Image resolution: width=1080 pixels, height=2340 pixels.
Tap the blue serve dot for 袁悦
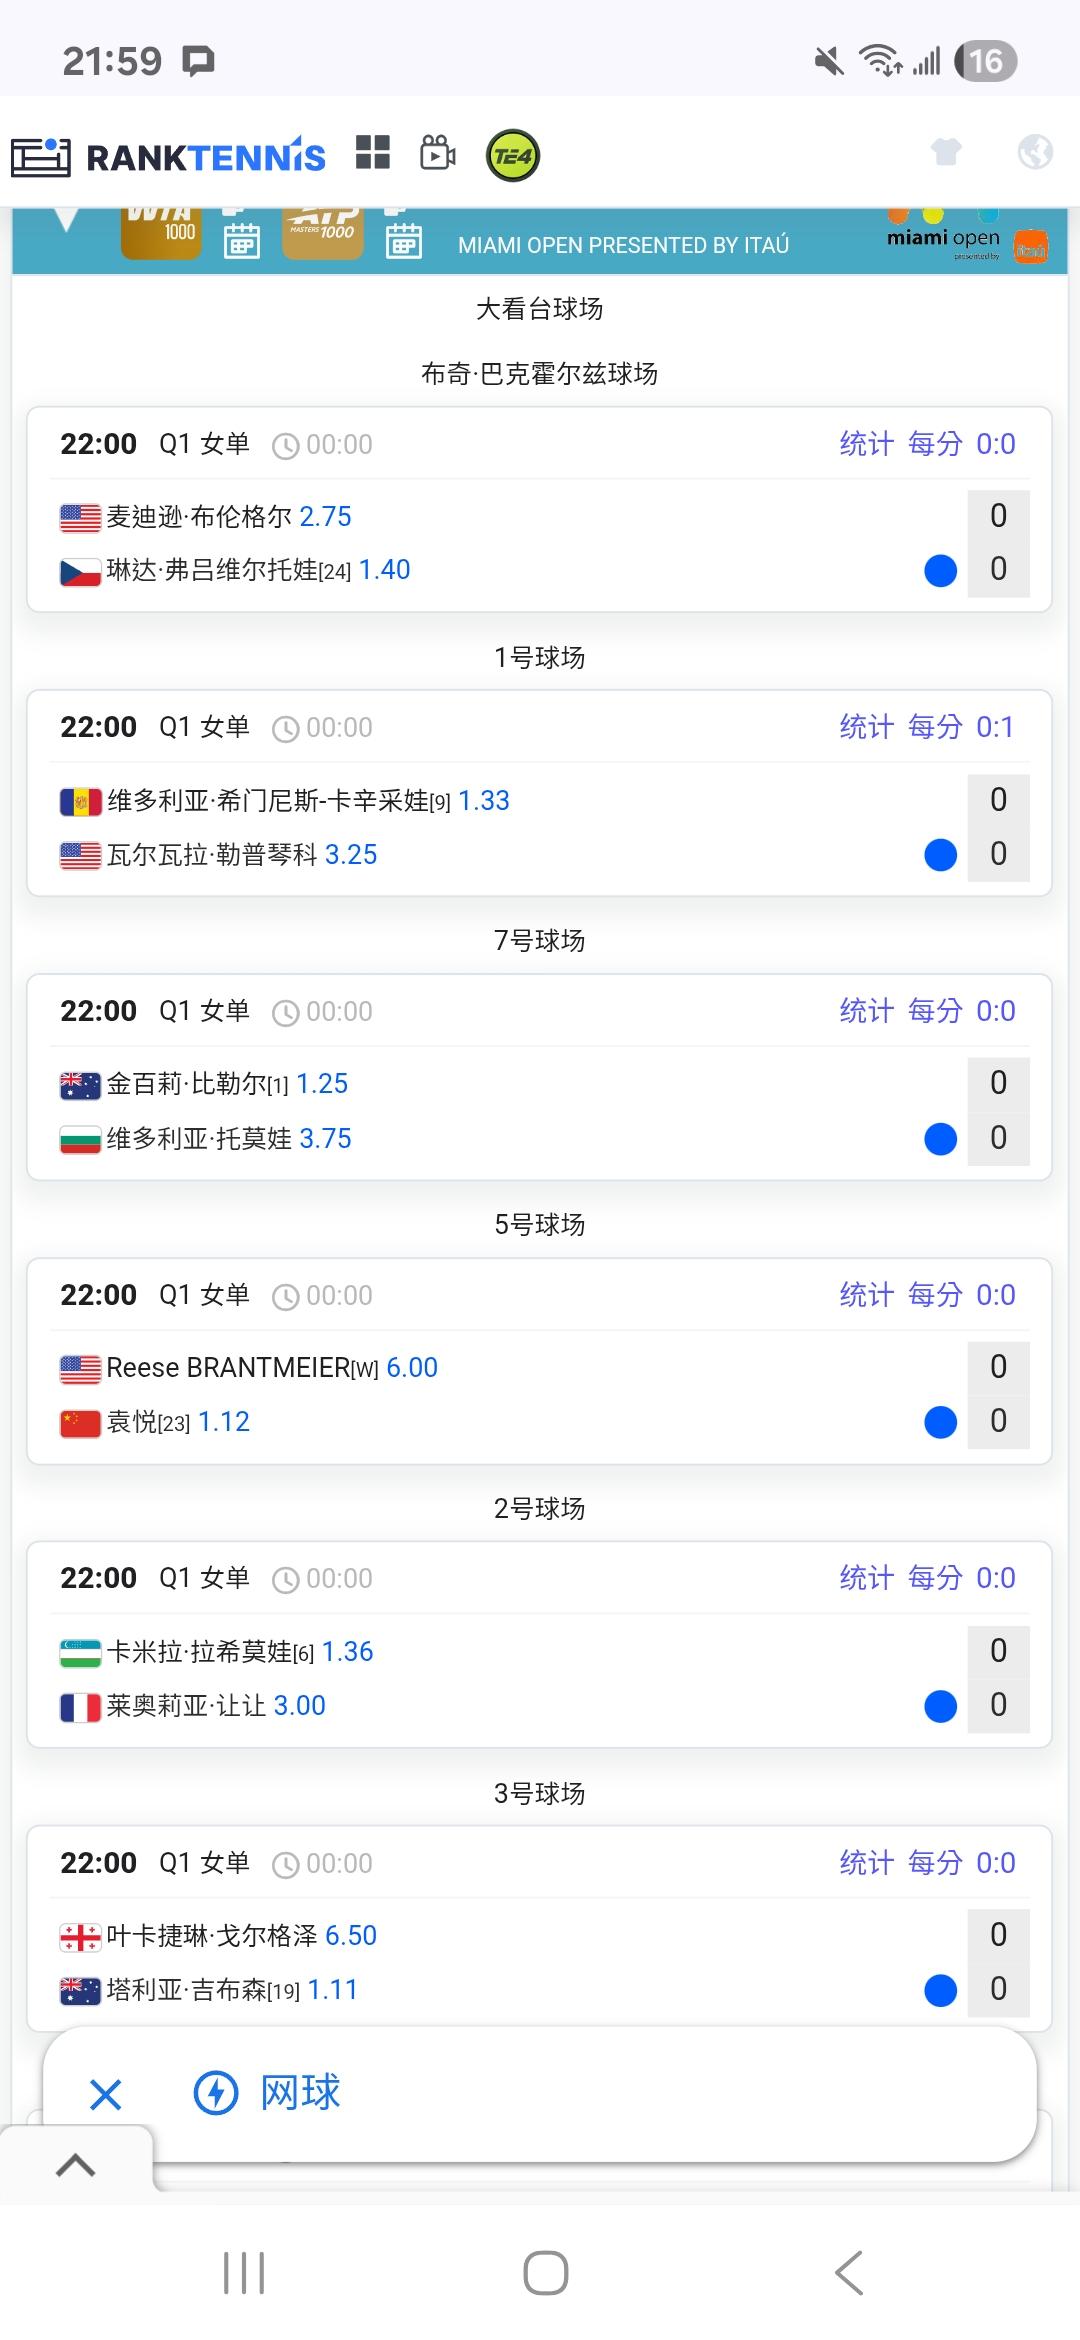(941, 1422)
